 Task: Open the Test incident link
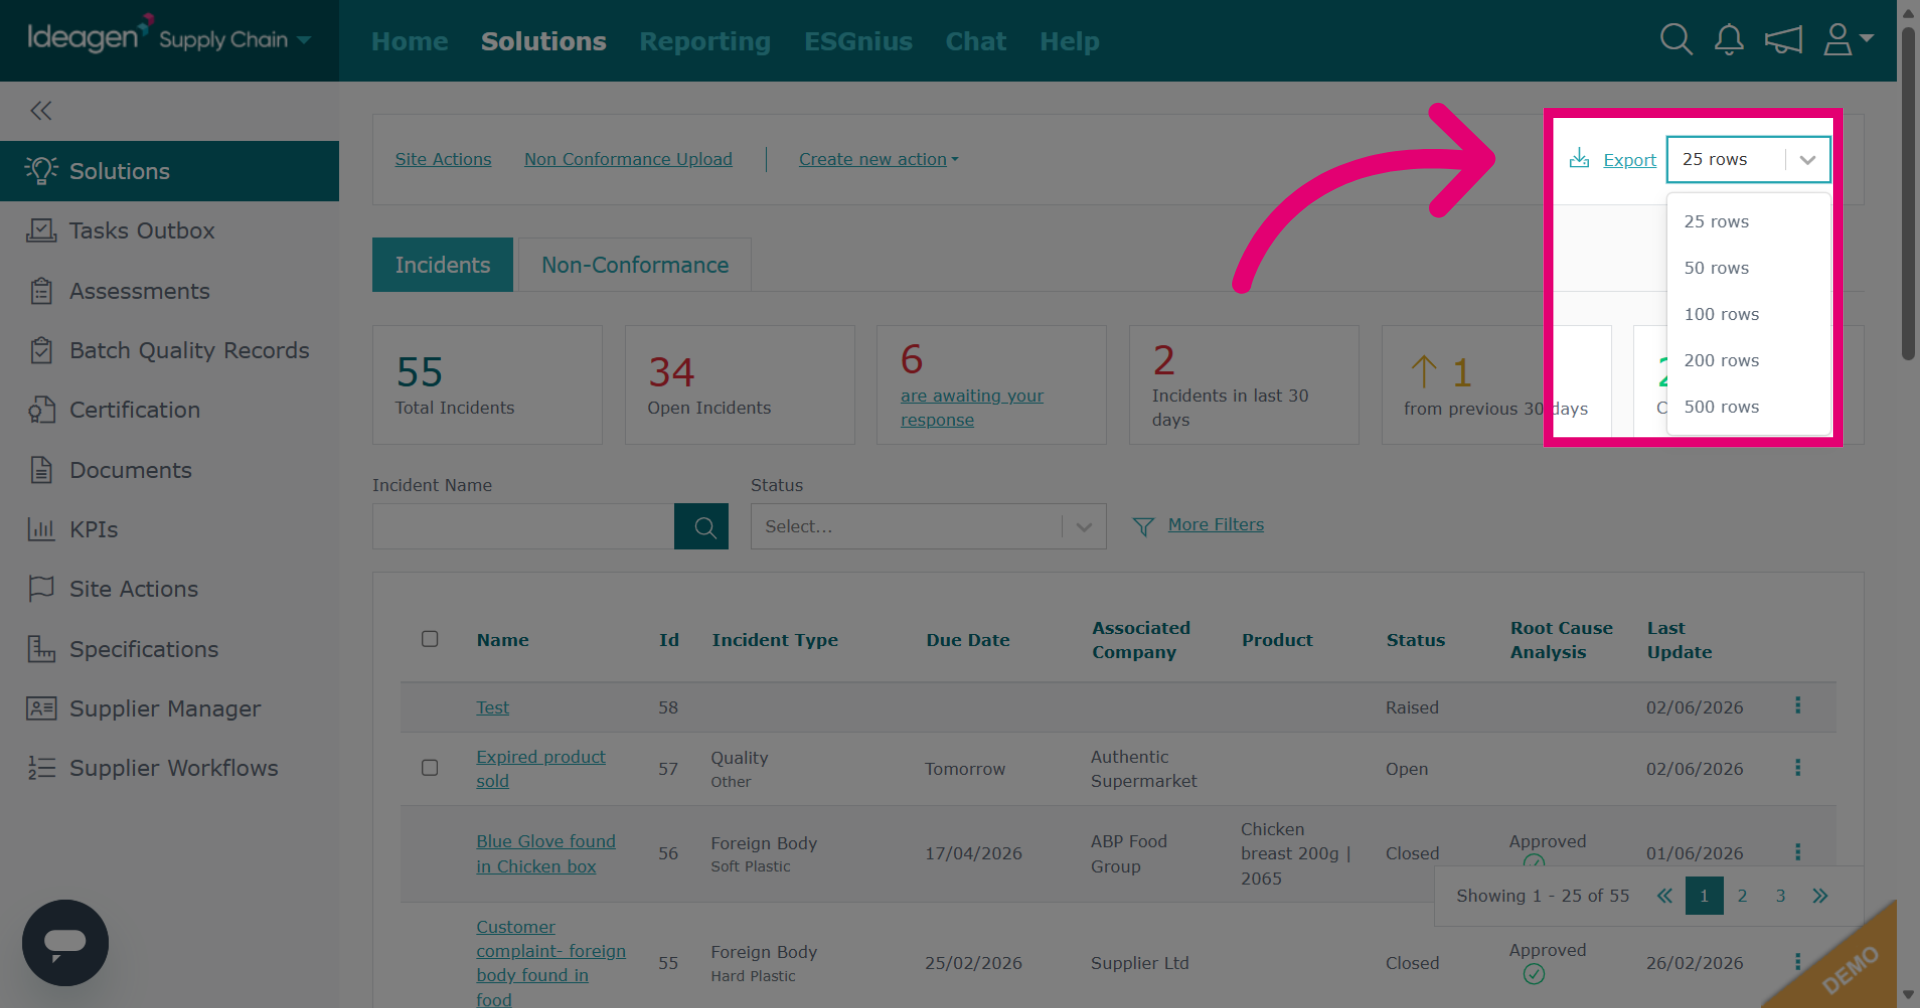point(492,707)
